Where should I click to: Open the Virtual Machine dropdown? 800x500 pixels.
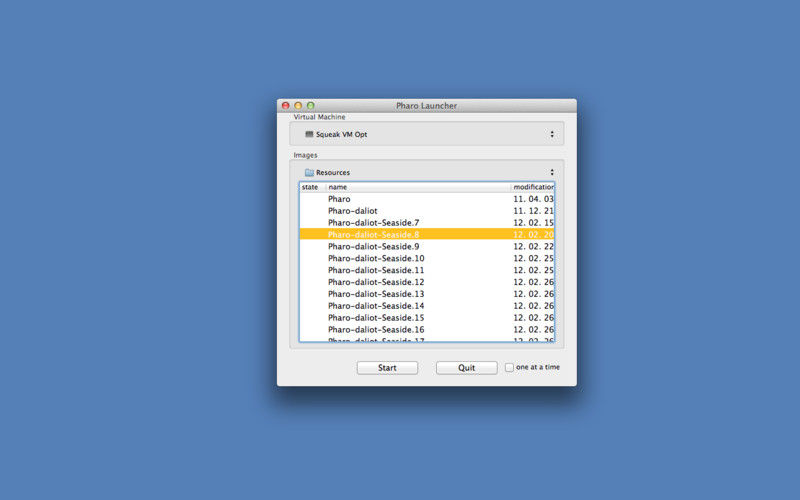427,134
